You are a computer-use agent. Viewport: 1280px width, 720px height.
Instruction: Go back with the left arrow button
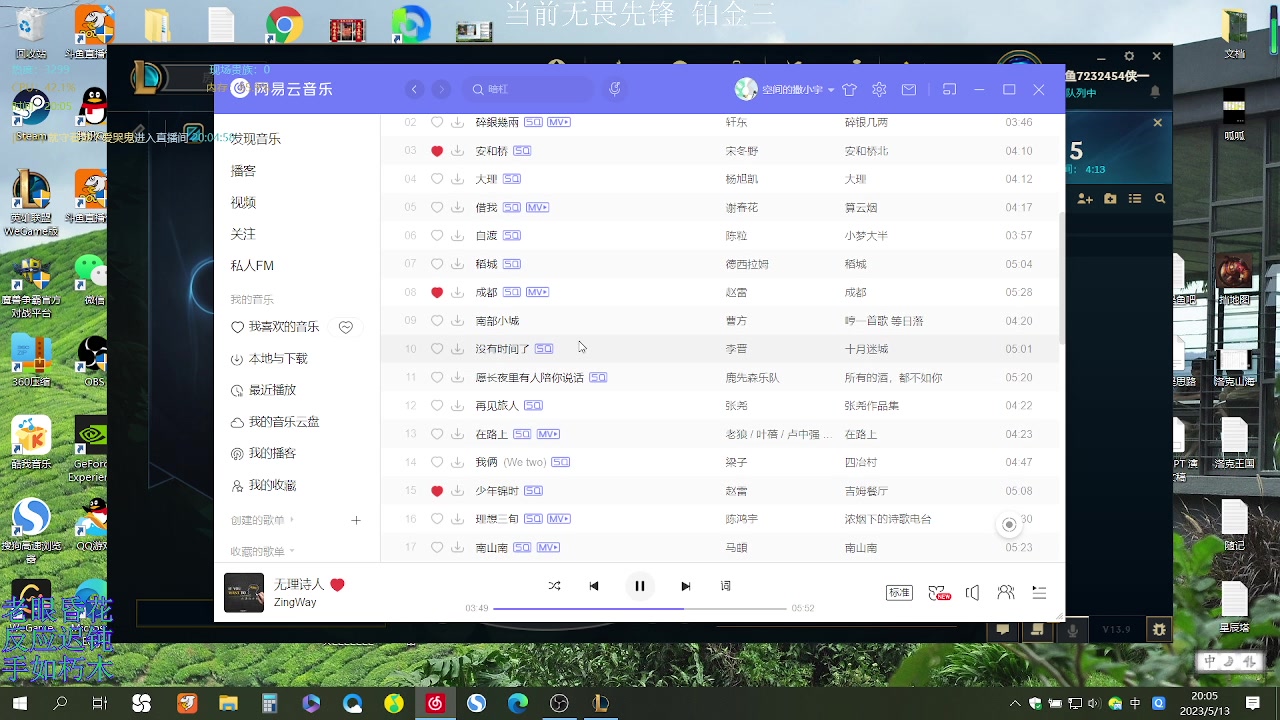414,89
